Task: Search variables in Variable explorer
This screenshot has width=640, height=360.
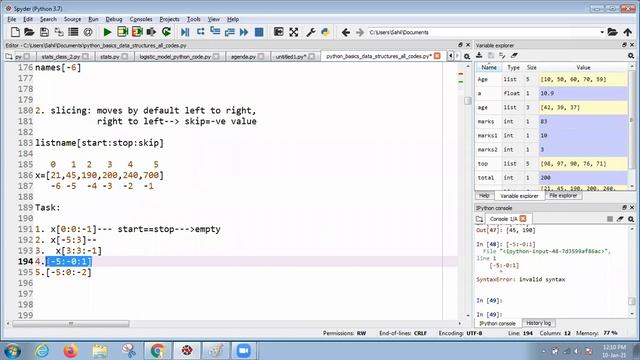Action: [631, 56]
